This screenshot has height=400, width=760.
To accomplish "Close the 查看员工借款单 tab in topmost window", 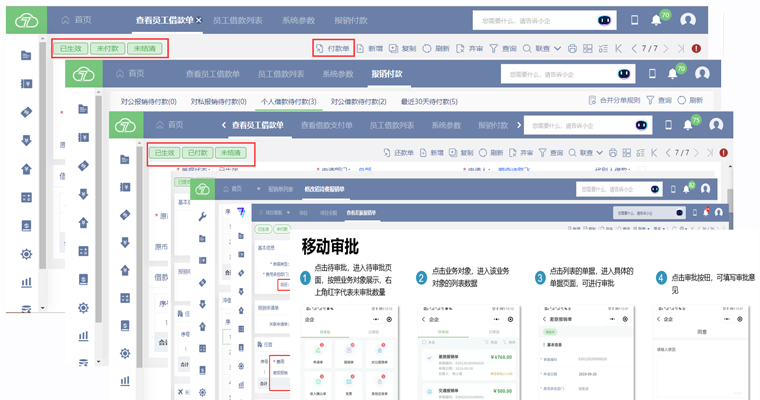I will (x=198, y=20).
